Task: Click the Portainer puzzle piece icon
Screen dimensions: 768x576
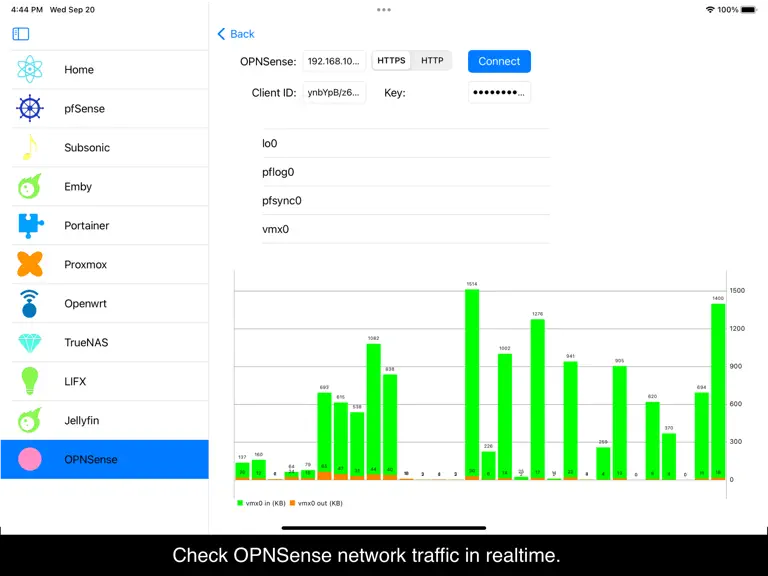Action: pyautogui.click(x=30, y=226)
